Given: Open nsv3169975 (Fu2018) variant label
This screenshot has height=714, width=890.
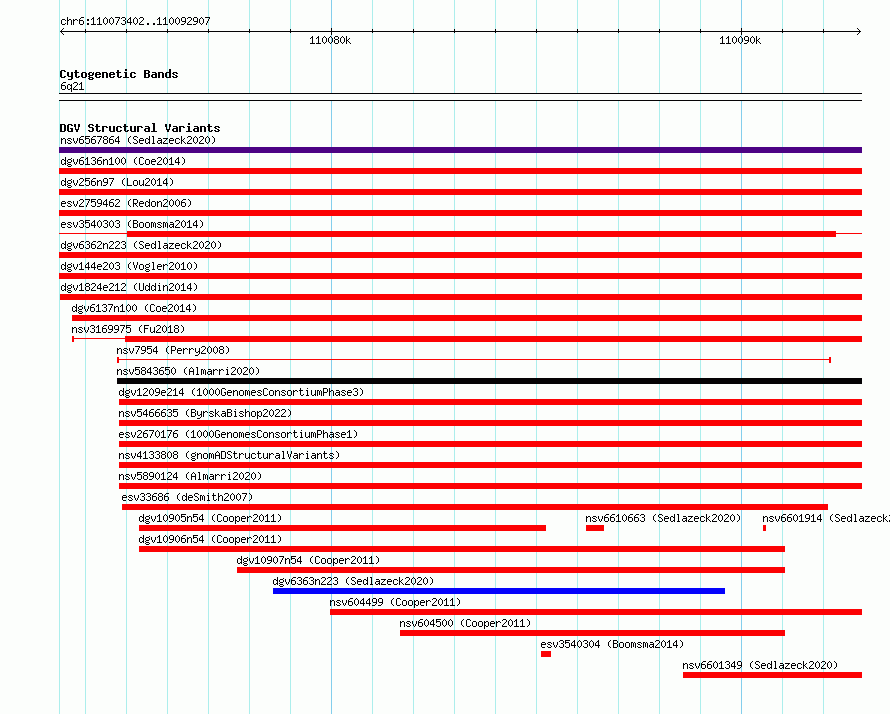Looking at the screenshot, I should click(128, 329).
